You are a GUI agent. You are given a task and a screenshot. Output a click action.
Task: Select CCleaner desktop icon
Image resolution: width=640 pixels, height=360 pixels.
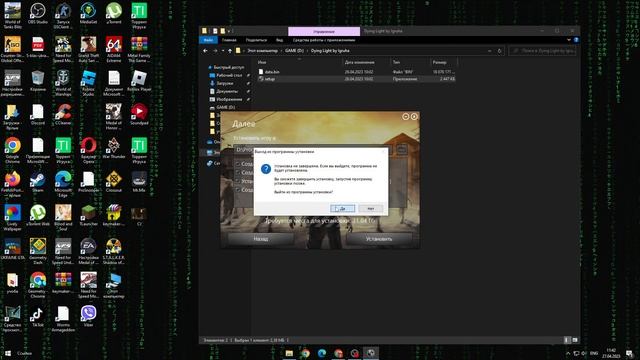63,114
